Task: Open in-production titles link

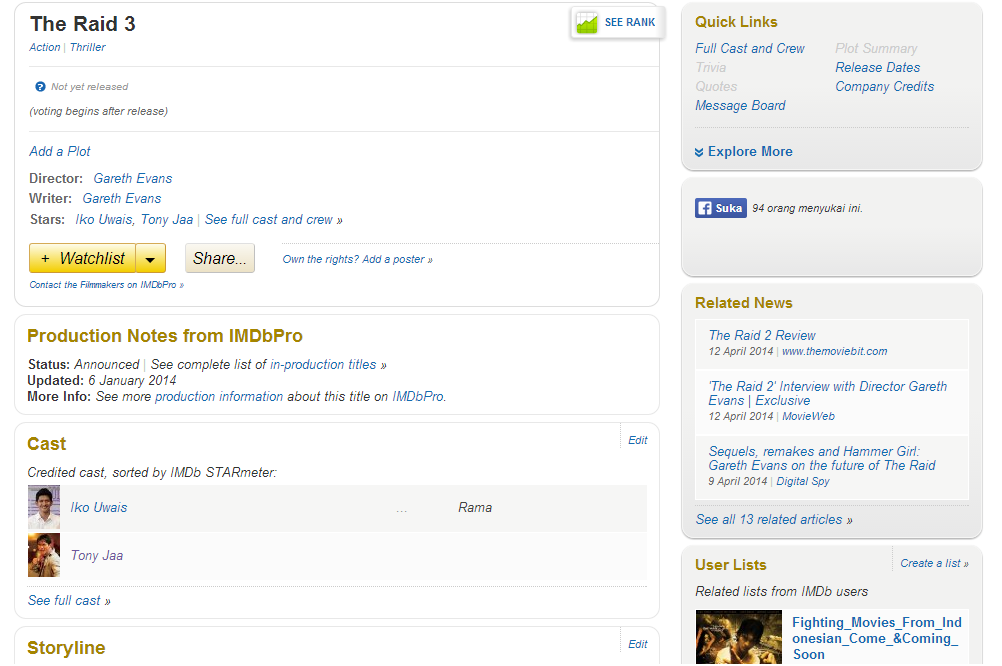Action: click(323, 364)
